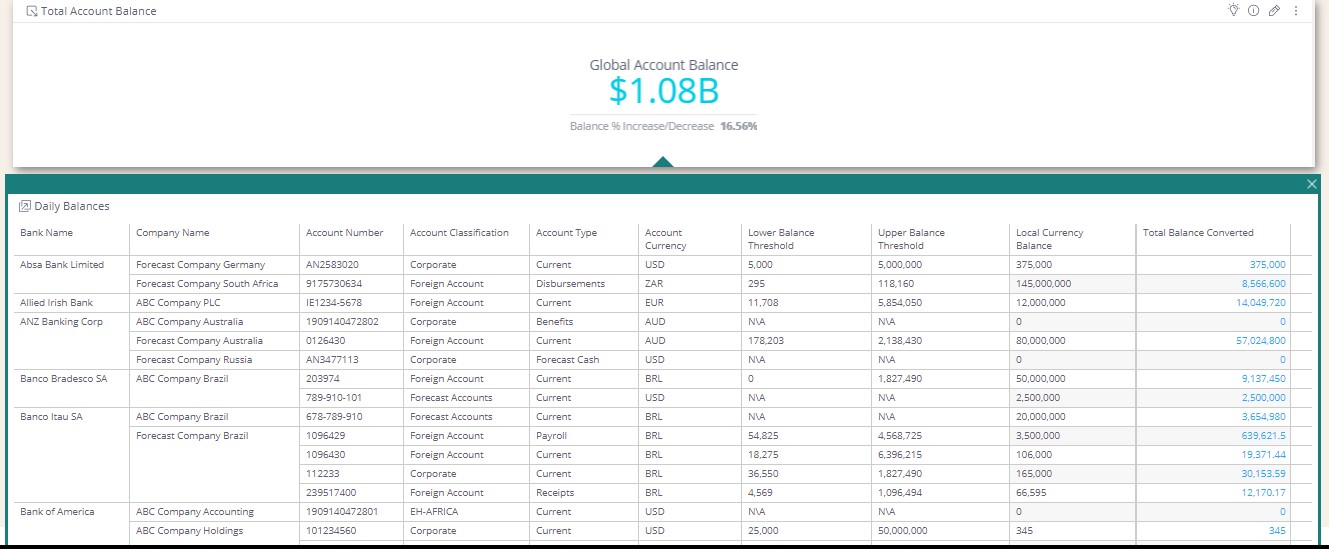The height and width of the screenshot is (549, 1329).
Task: Click the Account Number column header
Action: click(x=344, y=233)
